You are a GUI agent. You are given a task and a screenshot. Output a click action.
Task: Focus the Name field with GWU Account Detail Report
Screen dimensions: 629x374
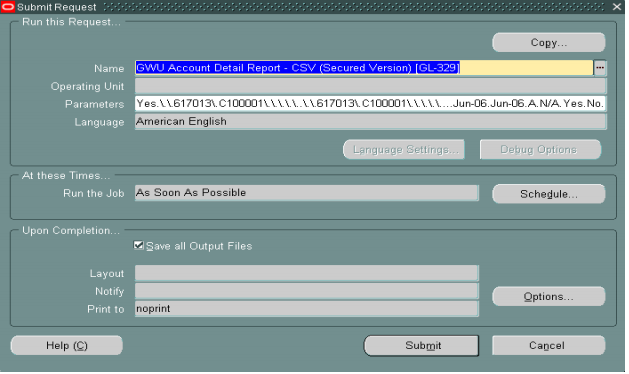pyautogui.click(x=365, y=68)
